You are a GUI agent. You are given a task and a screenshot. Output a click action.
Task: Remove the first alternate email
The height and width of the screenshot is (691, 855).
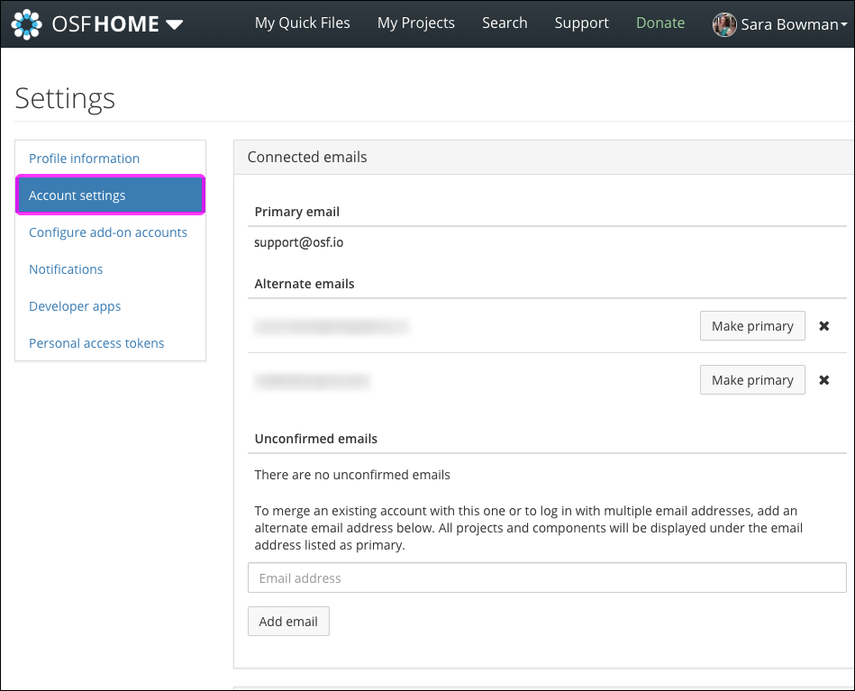824,326
